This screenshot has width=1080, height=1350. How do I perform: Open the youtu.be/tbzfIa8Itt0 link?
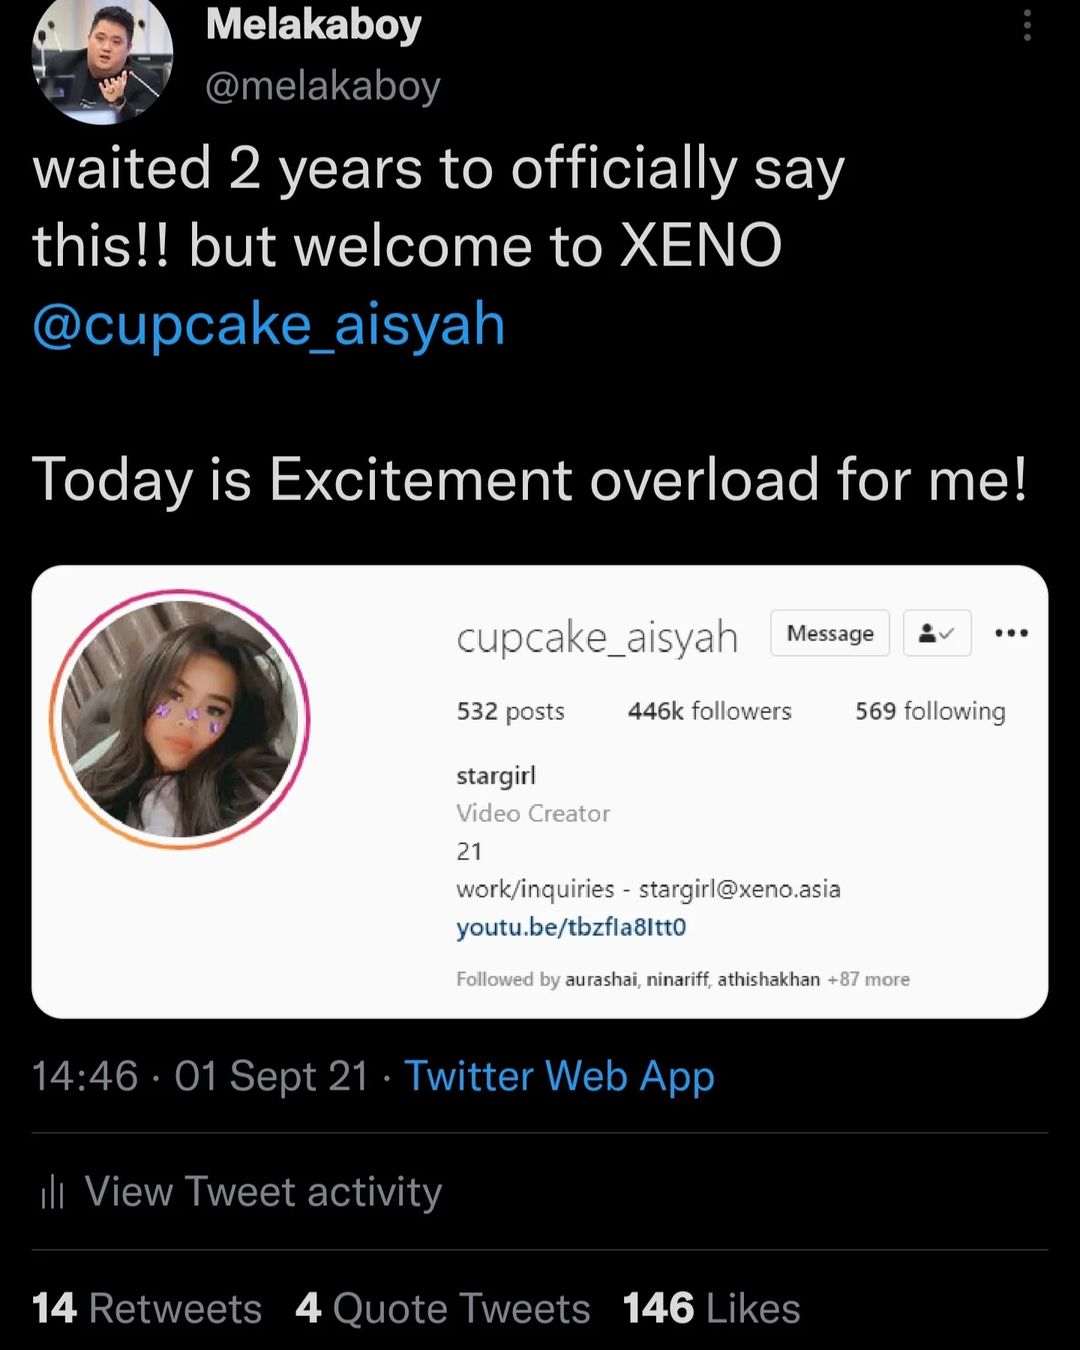[x=571, y=927]
